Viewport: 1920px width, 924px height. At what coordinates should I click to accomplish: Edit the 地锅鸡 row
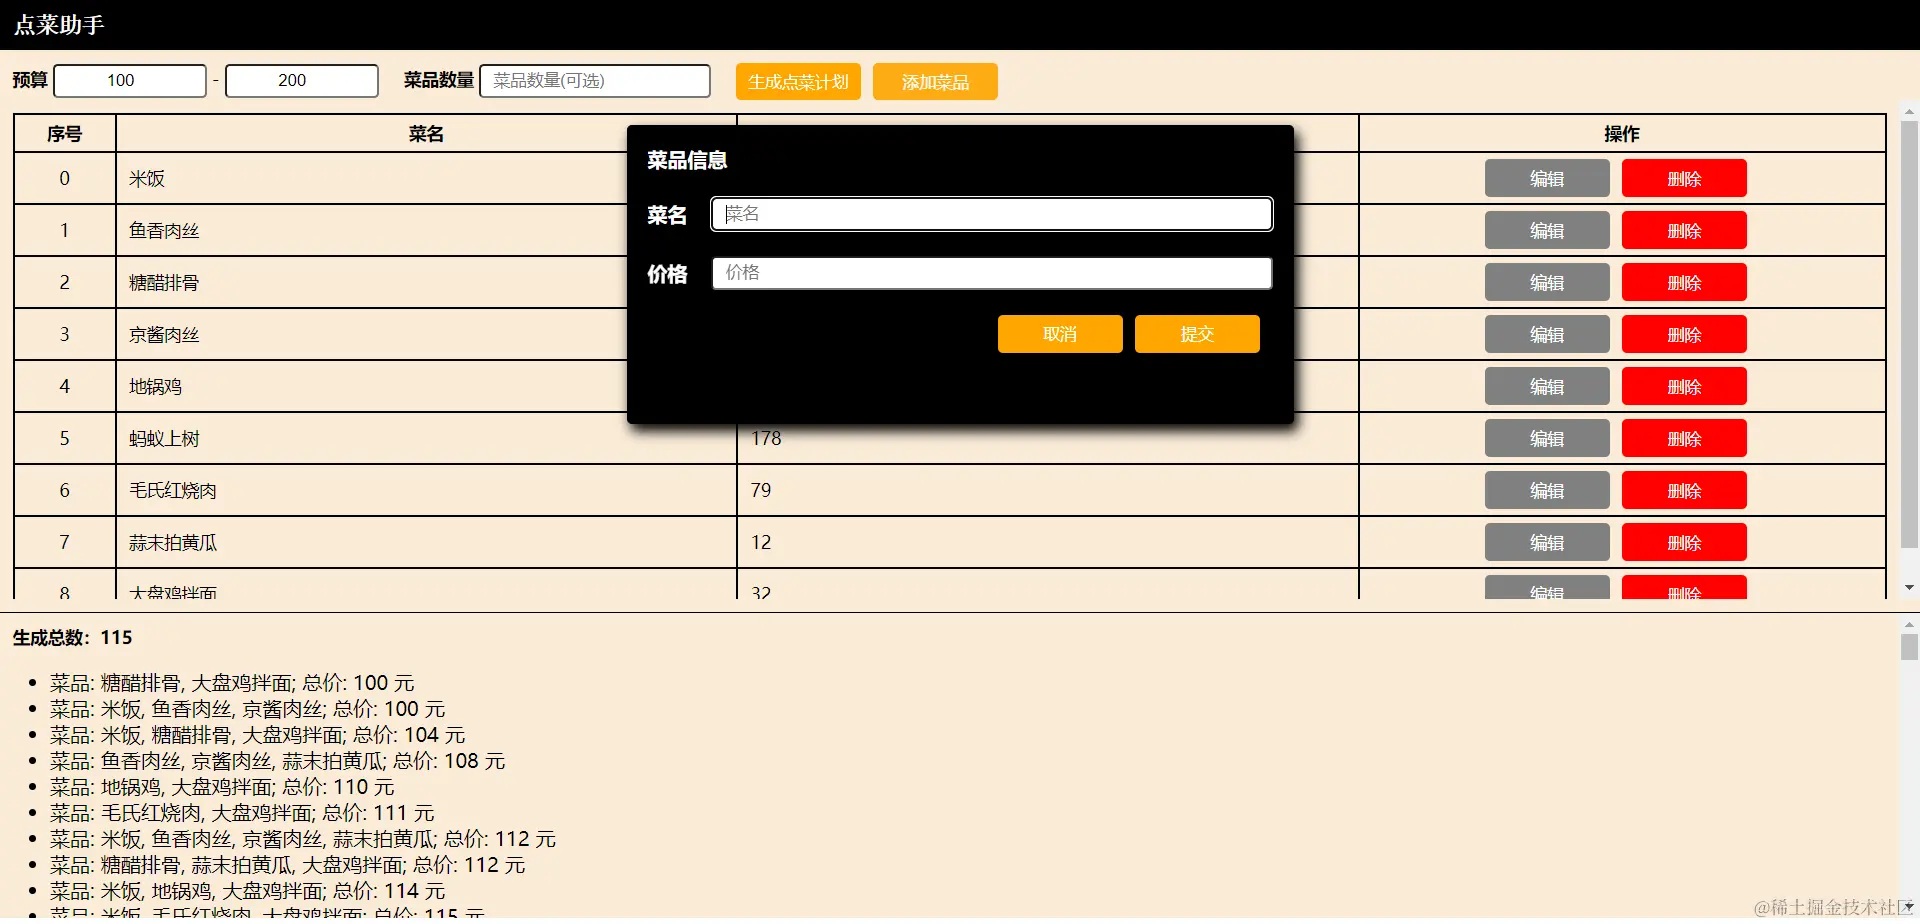(1547, 387)
